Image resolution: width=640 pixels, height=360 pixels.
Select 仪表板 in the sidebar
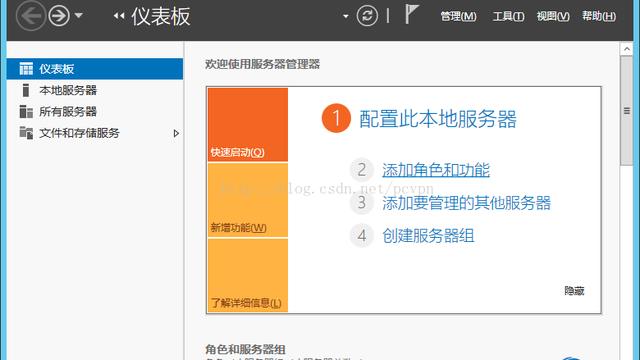(95, 69)
